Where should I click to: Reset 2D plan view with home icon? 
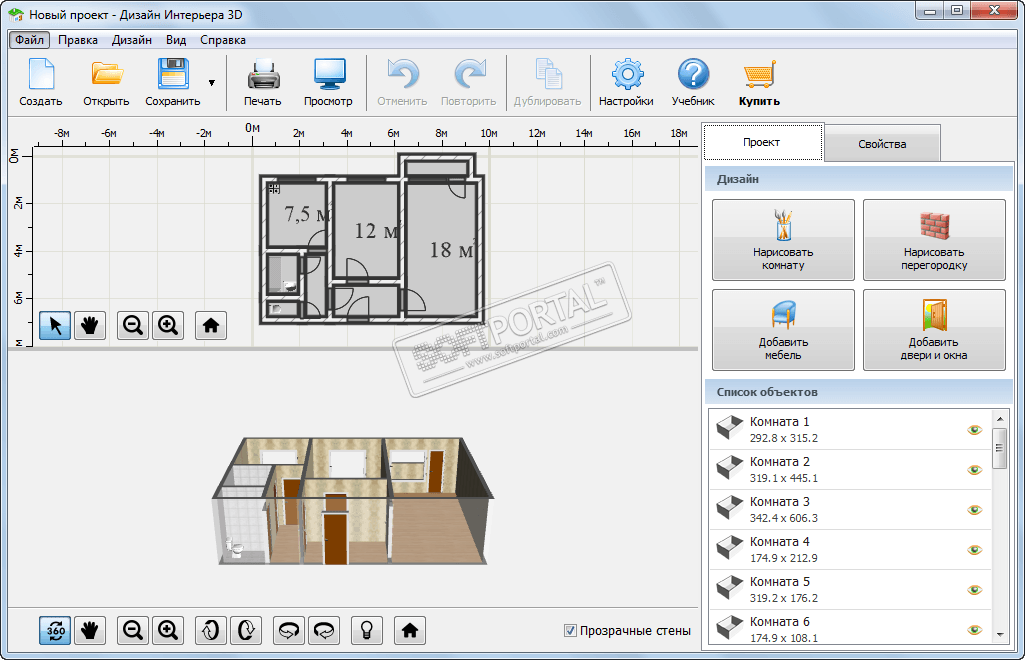point(210,325)
